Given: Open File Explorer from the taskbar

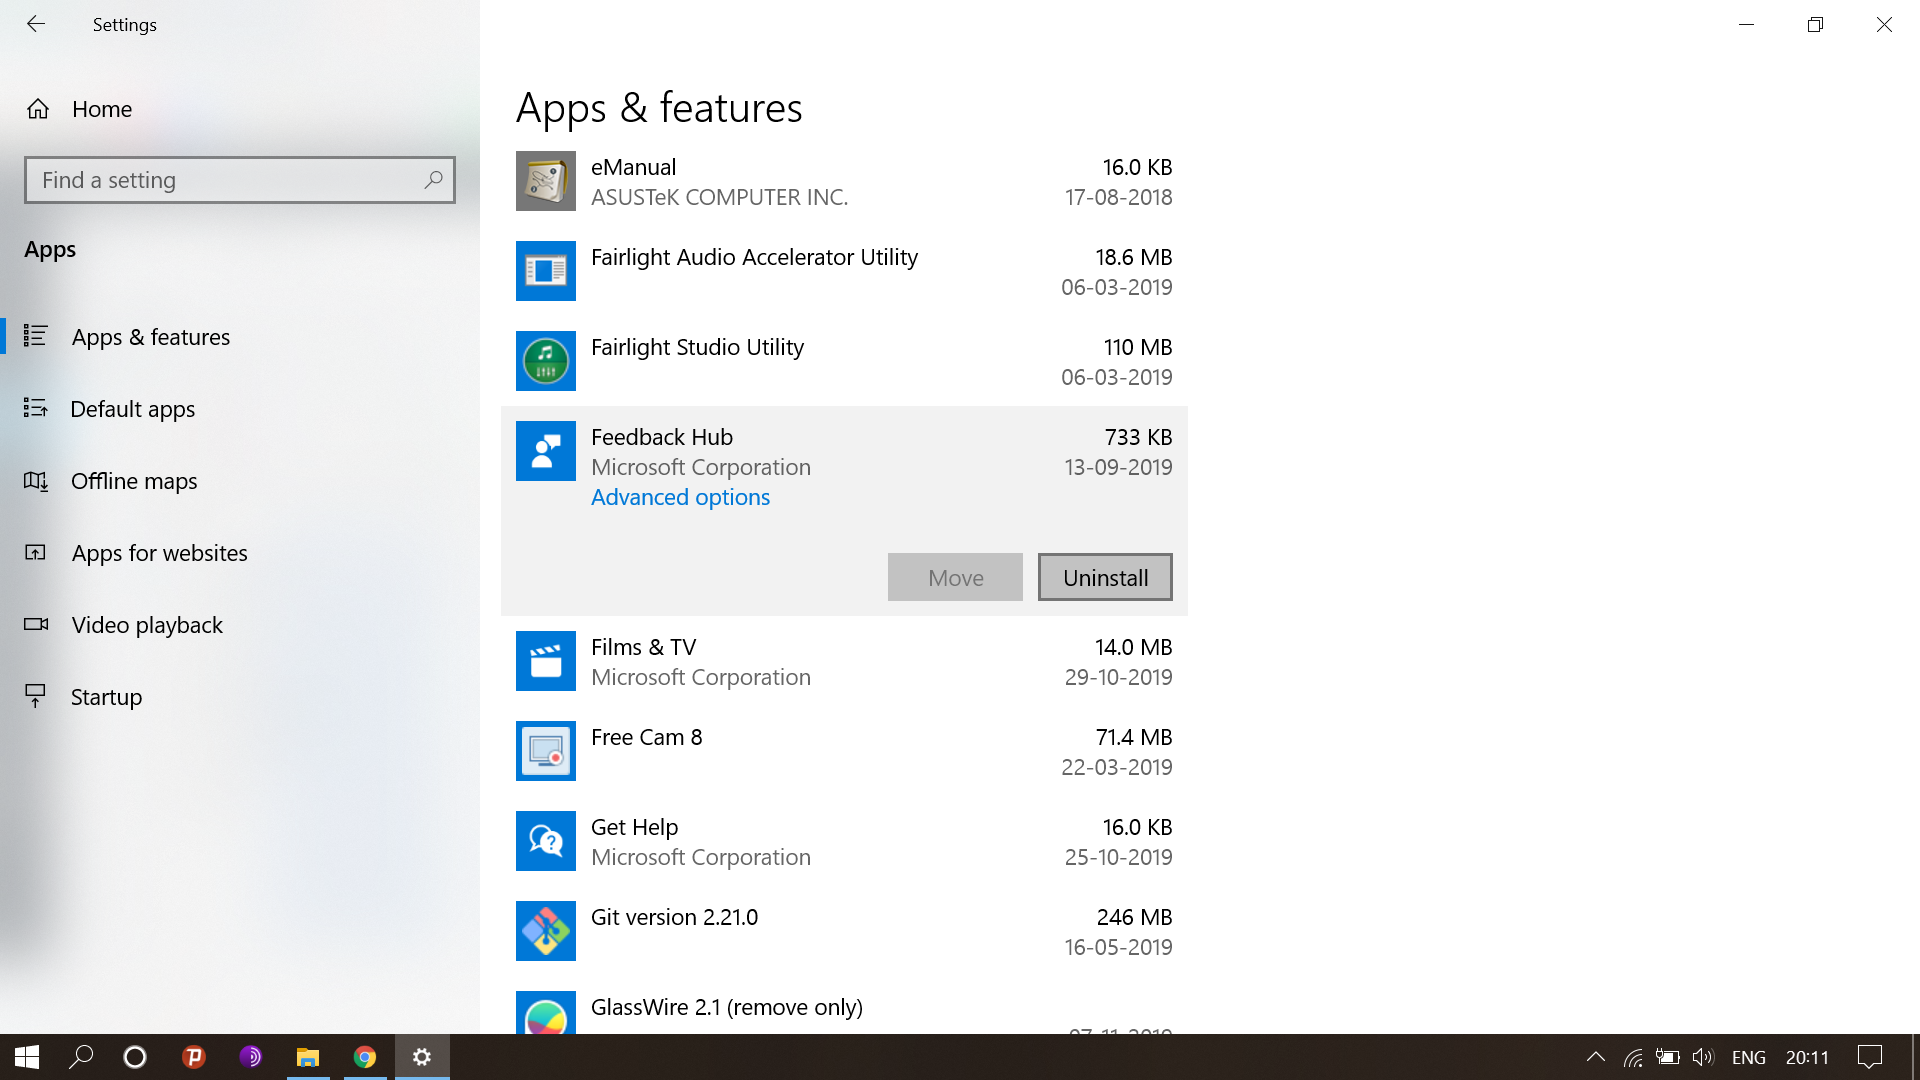Looking at the screenshot, I should 308,1057.
